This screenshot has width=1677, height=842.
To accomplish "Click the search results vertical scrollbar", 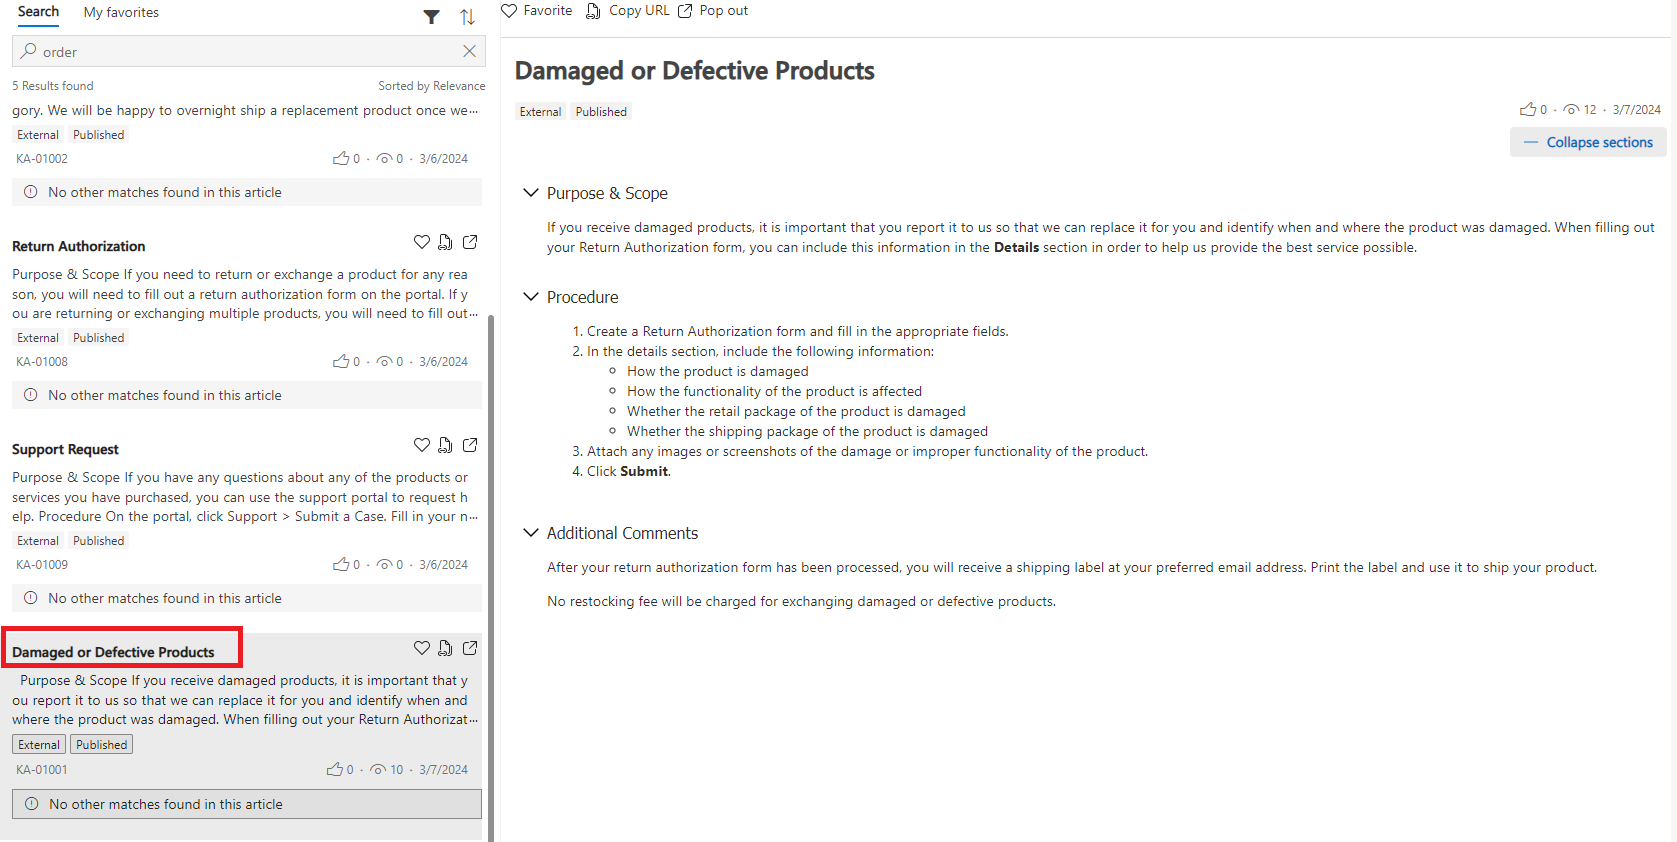I will pyautogui.click(x=491, y=577).
